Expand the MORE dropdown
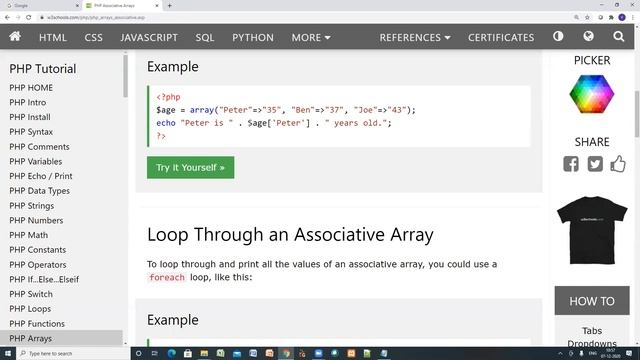 point(311,38)
